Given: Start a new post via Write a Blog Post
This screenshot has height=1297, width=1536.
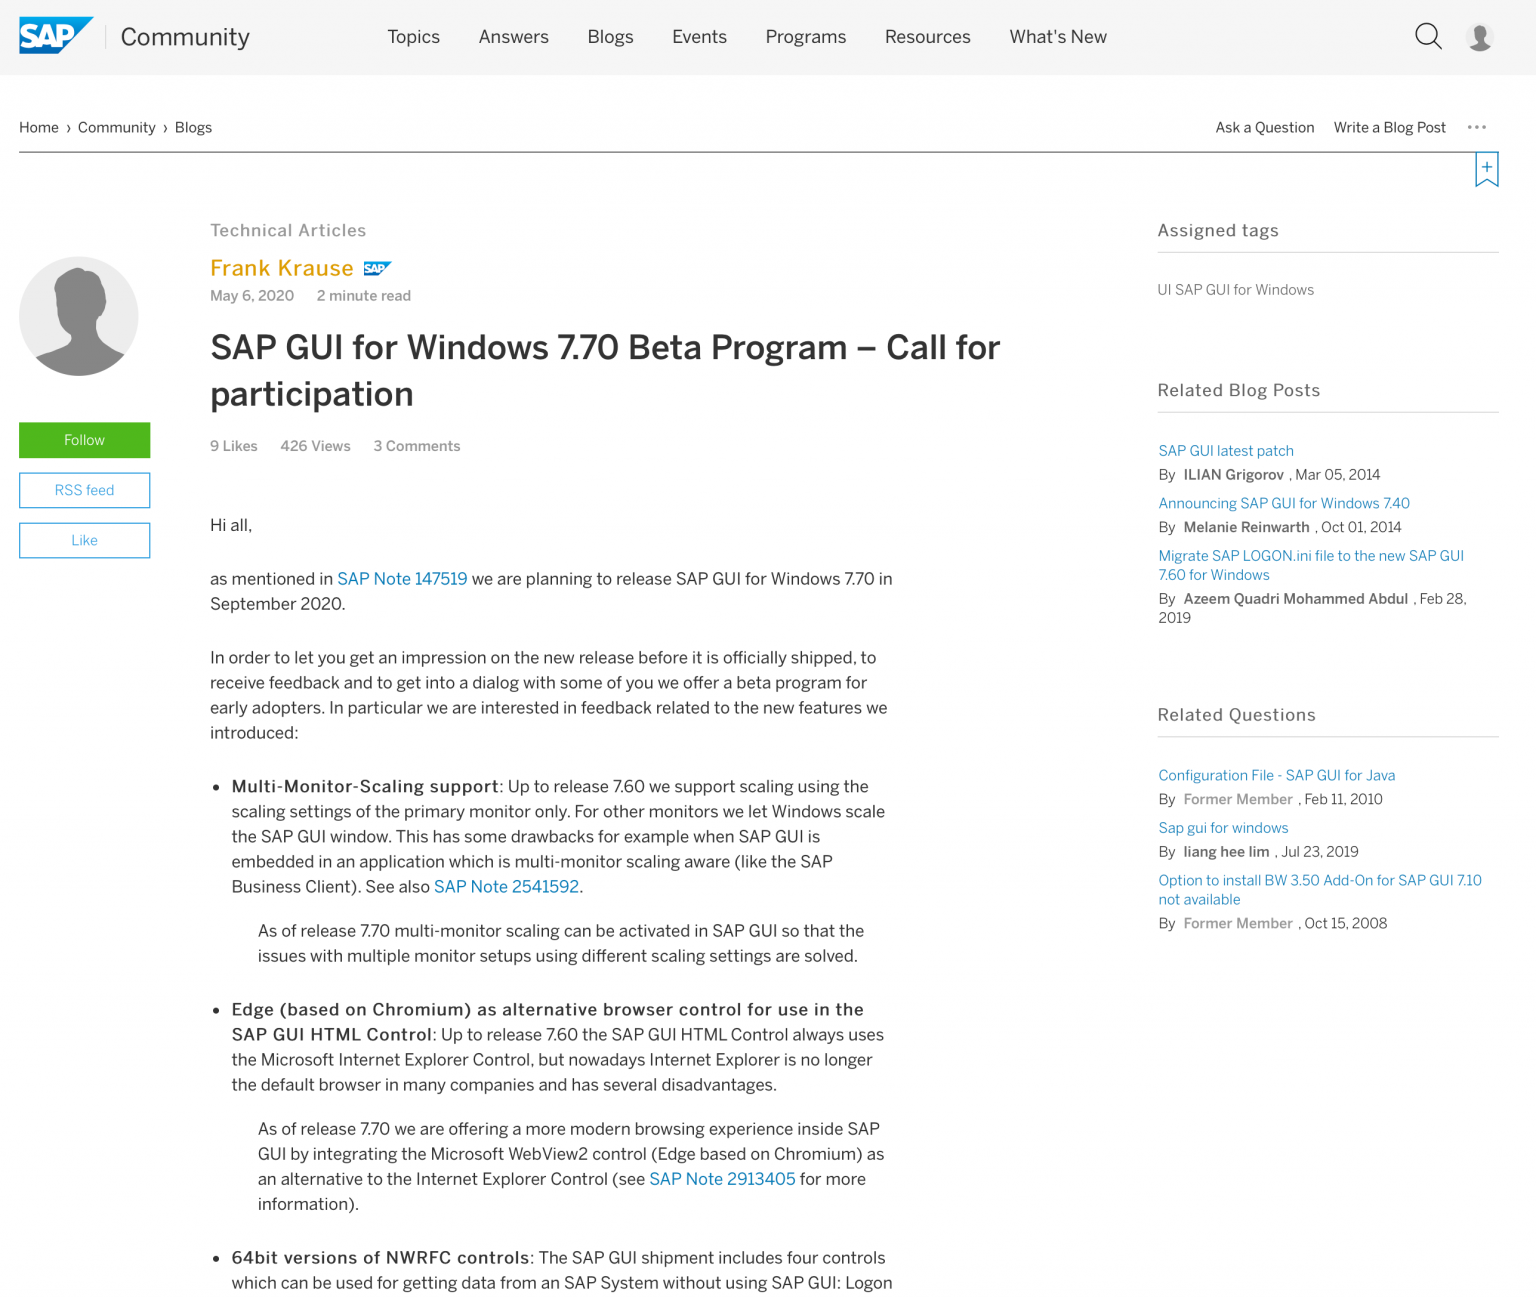Looking at the screenshot, I should click(1389, 127).
